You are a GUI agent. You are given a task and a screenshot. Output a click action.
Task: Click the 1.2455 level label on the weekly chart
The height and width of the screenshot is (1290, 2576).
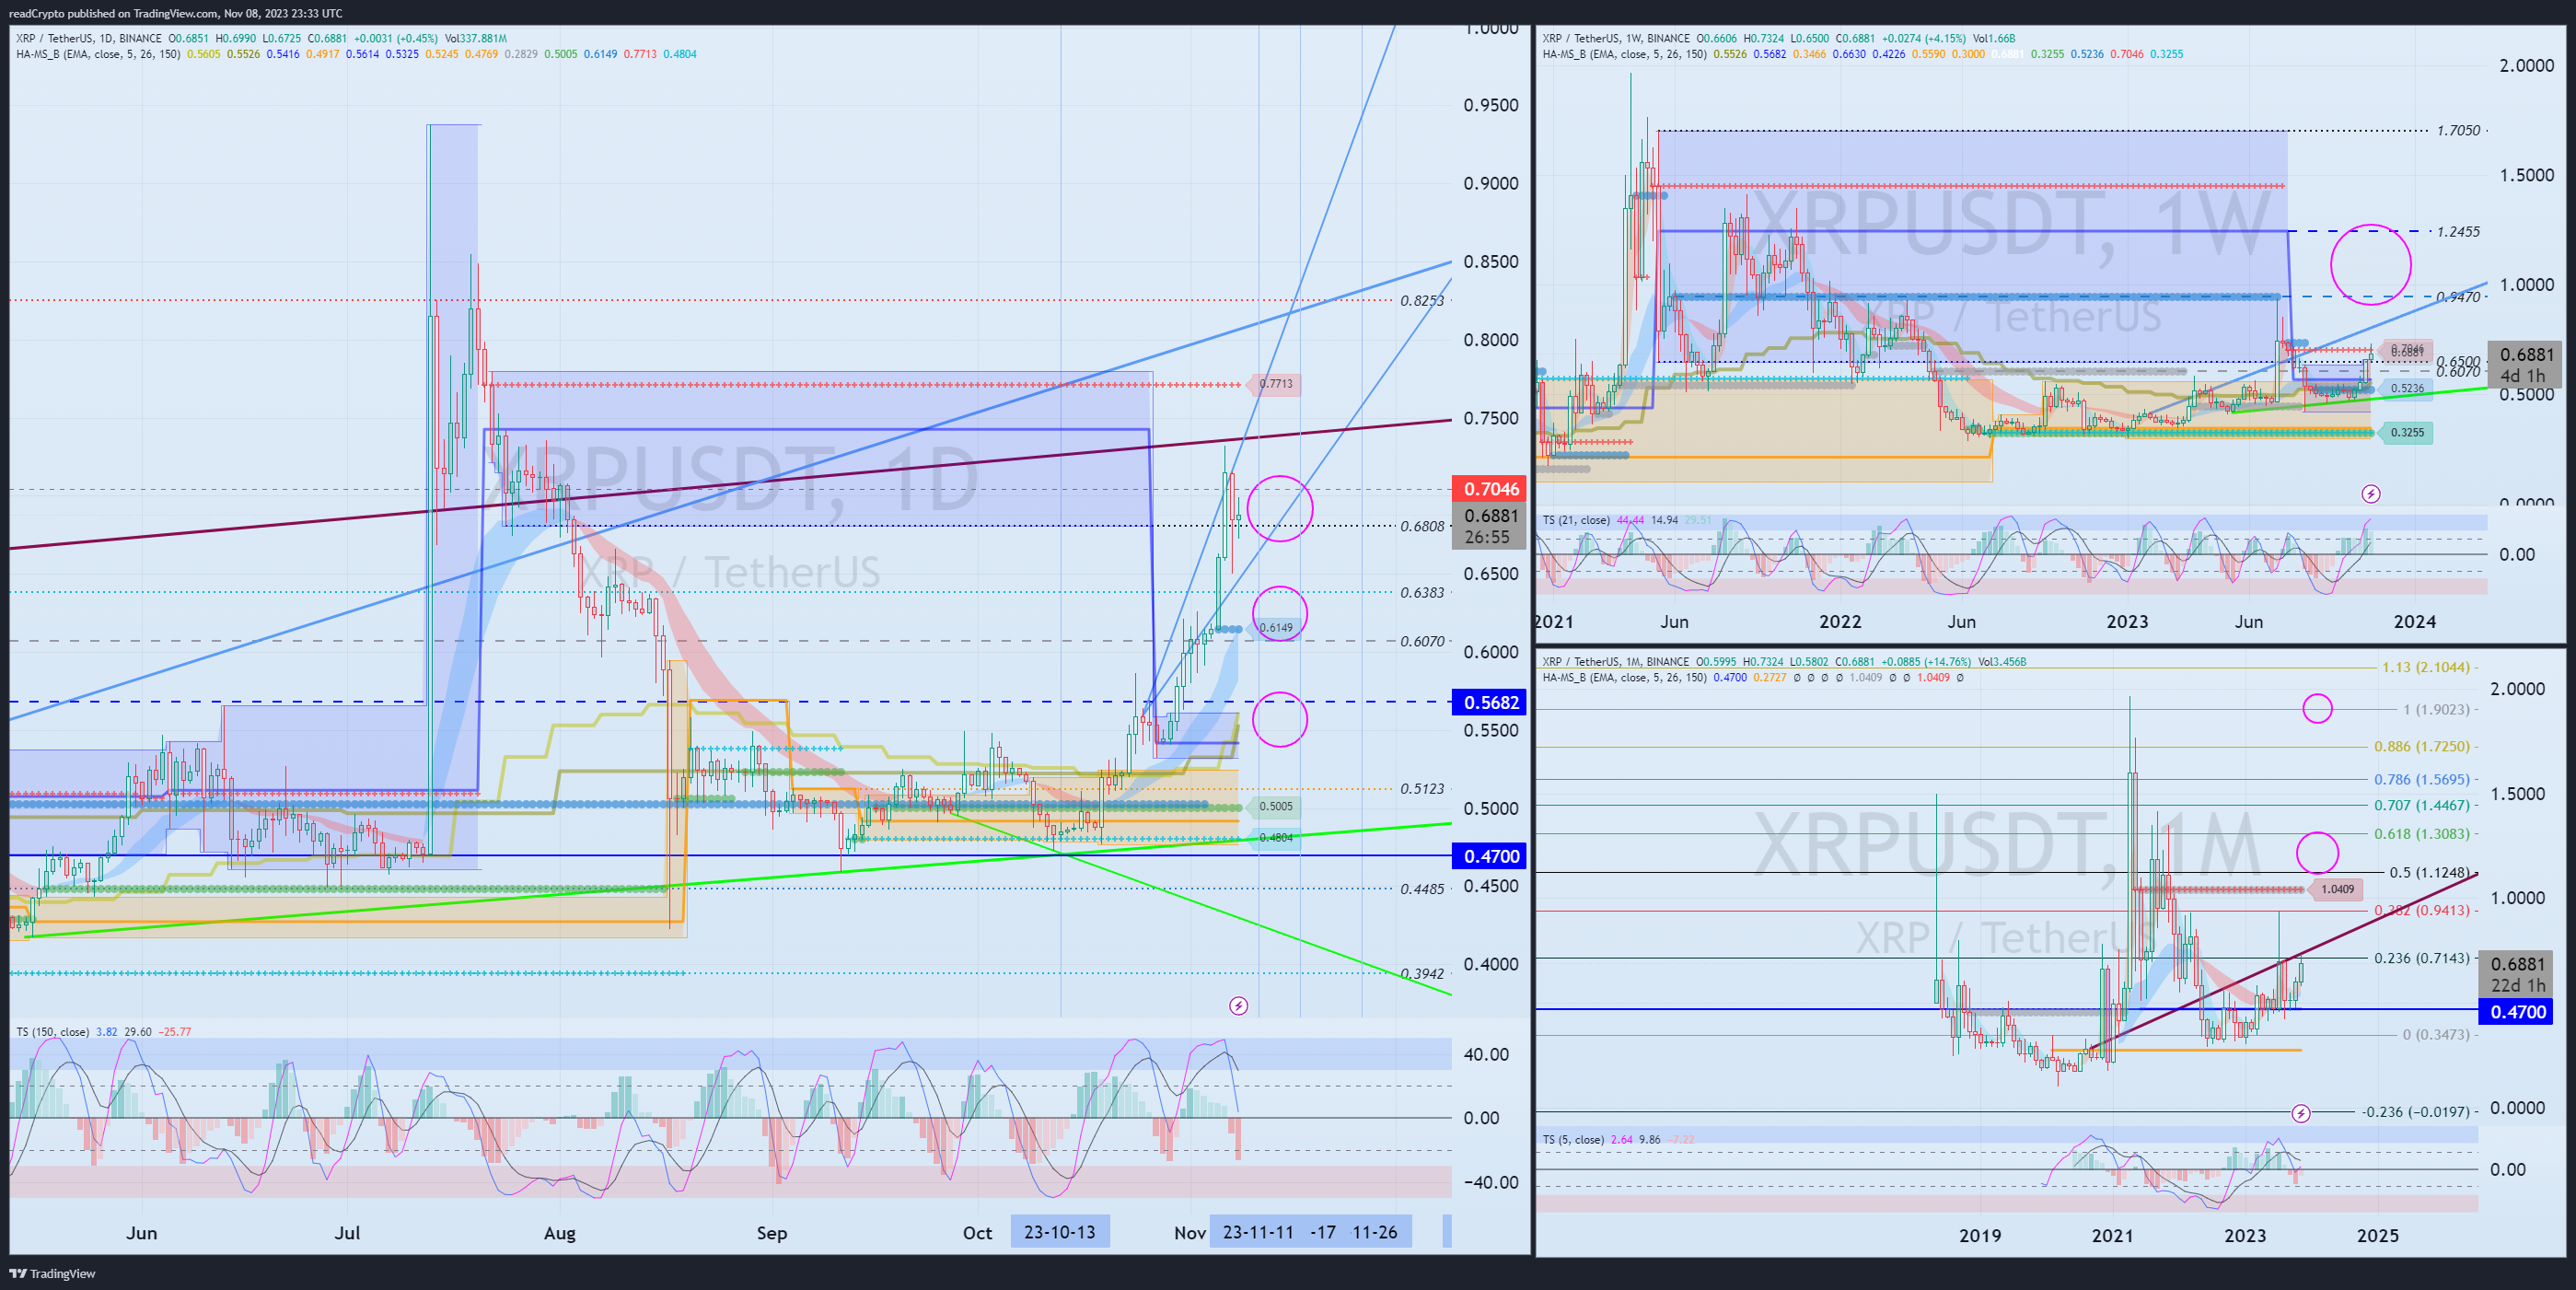pos(2458,231)
